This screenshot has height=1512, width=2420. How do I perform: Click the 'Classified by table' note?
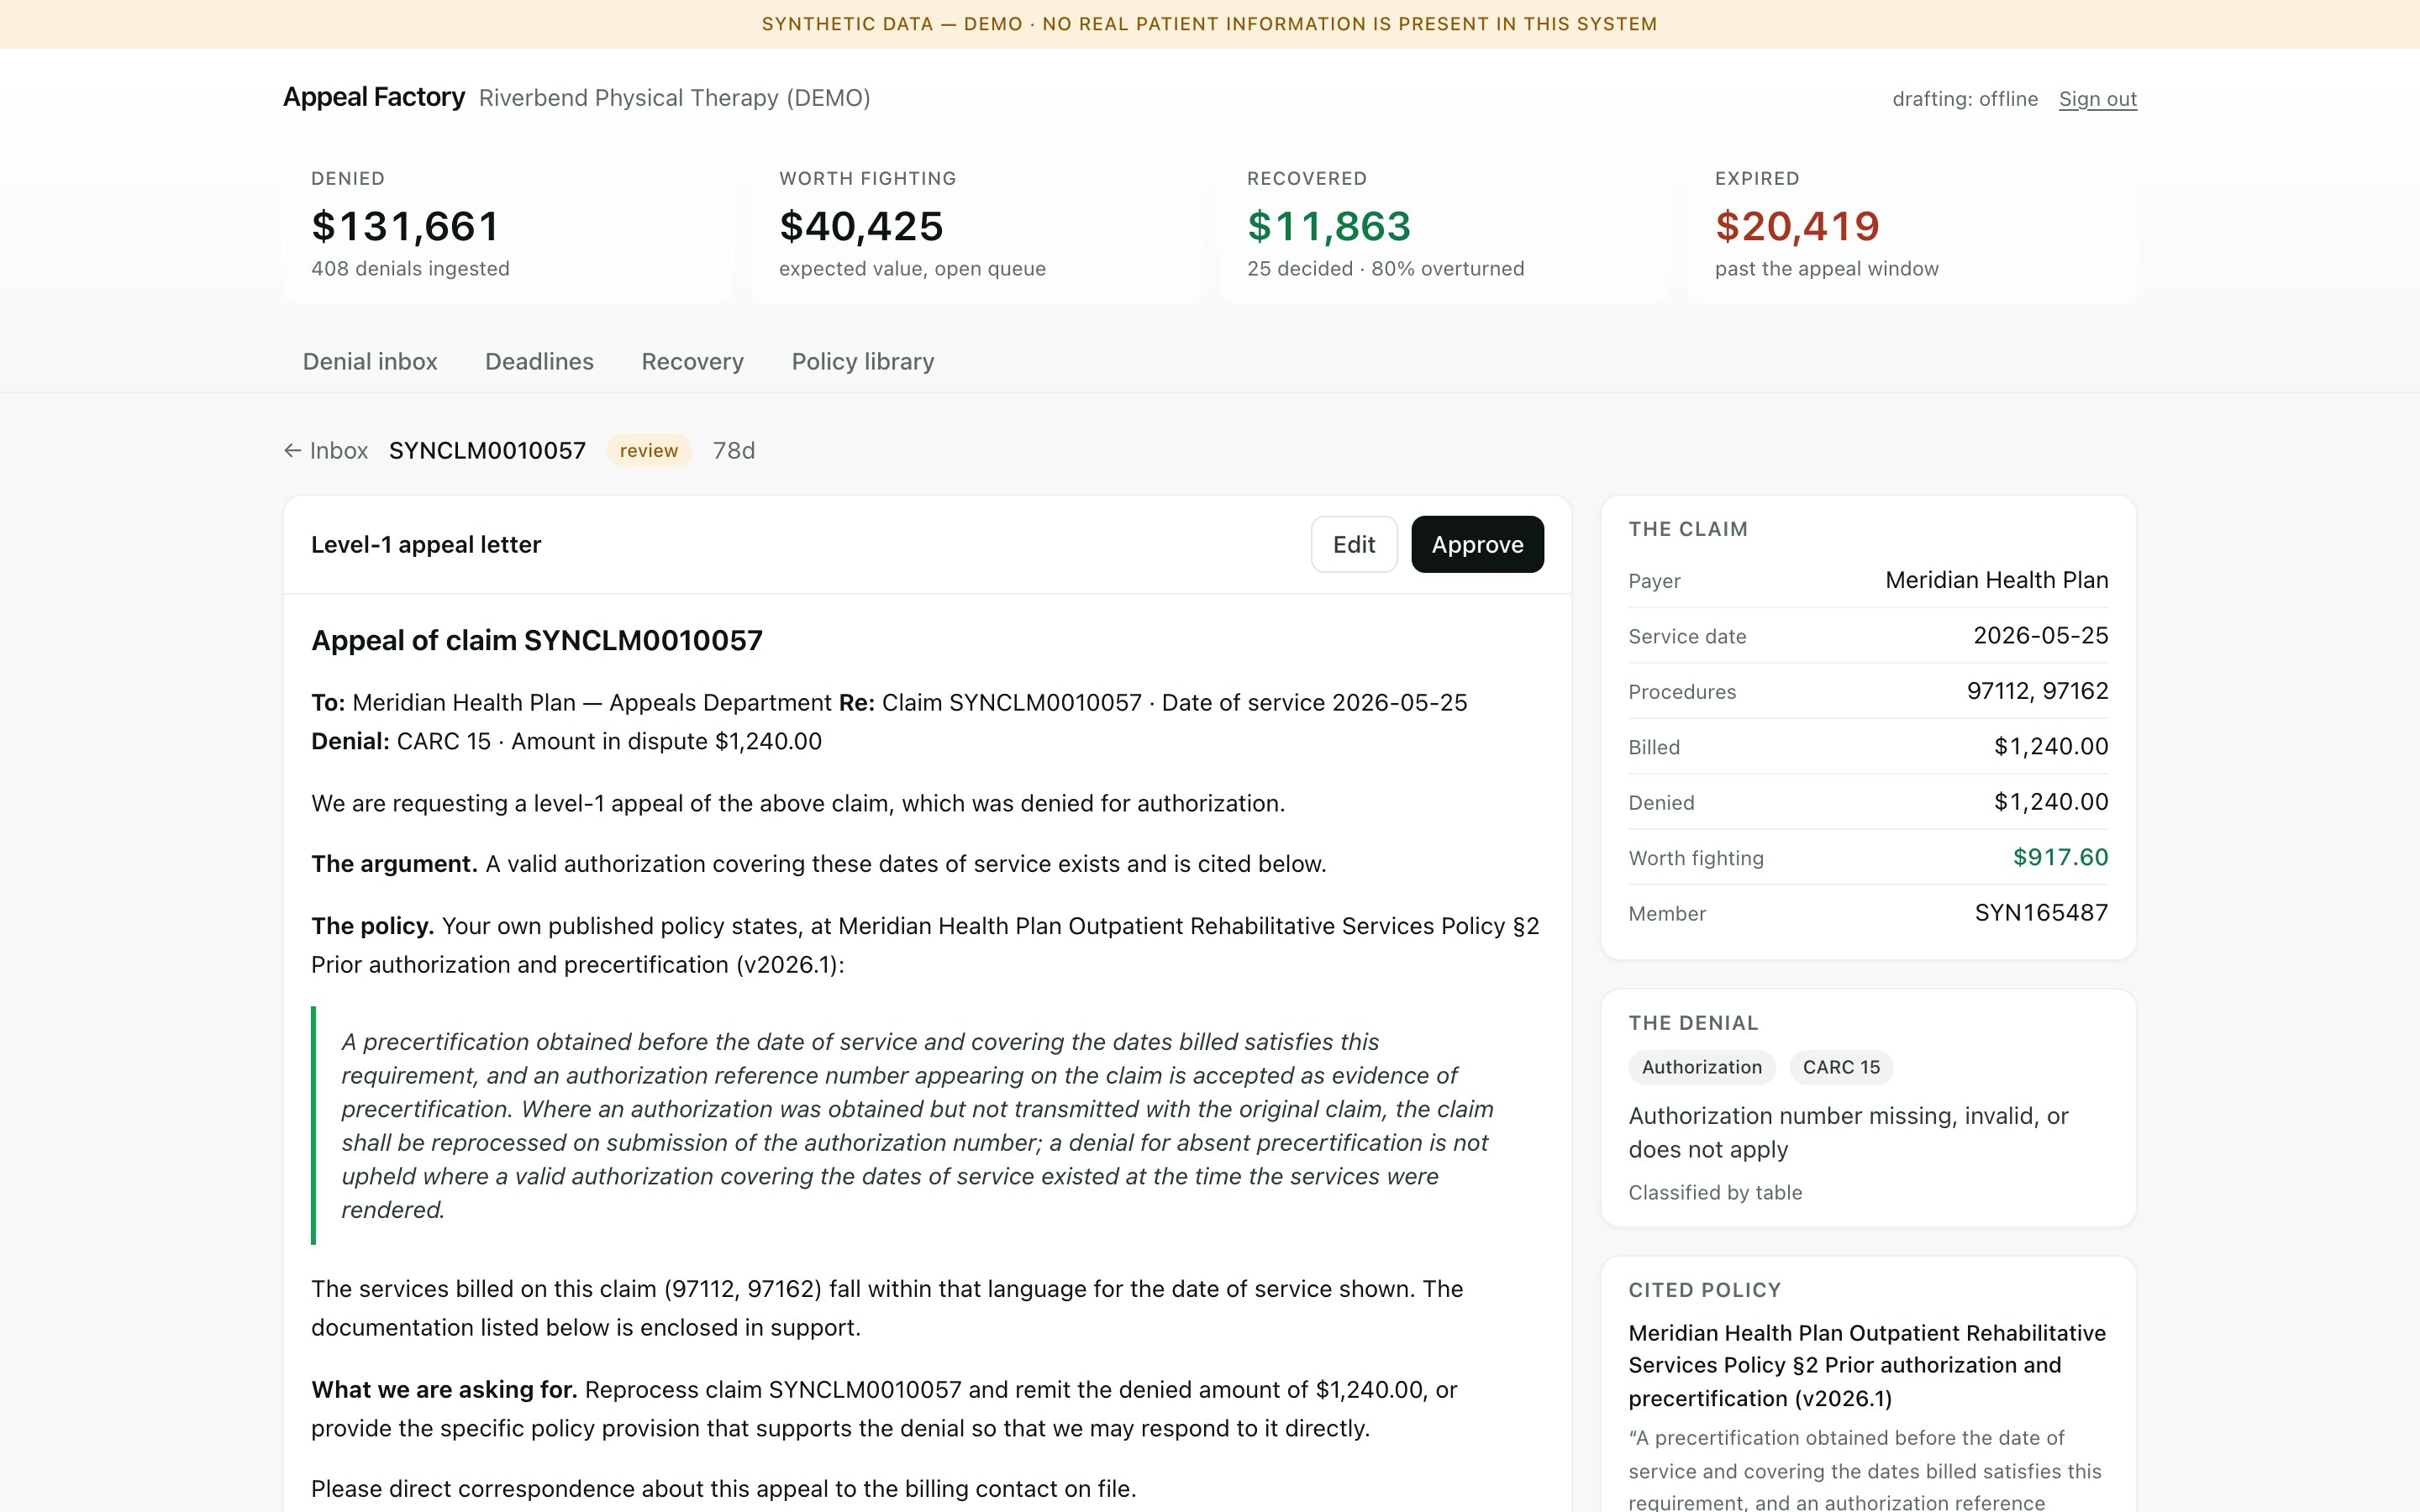click(1715, 1192)
